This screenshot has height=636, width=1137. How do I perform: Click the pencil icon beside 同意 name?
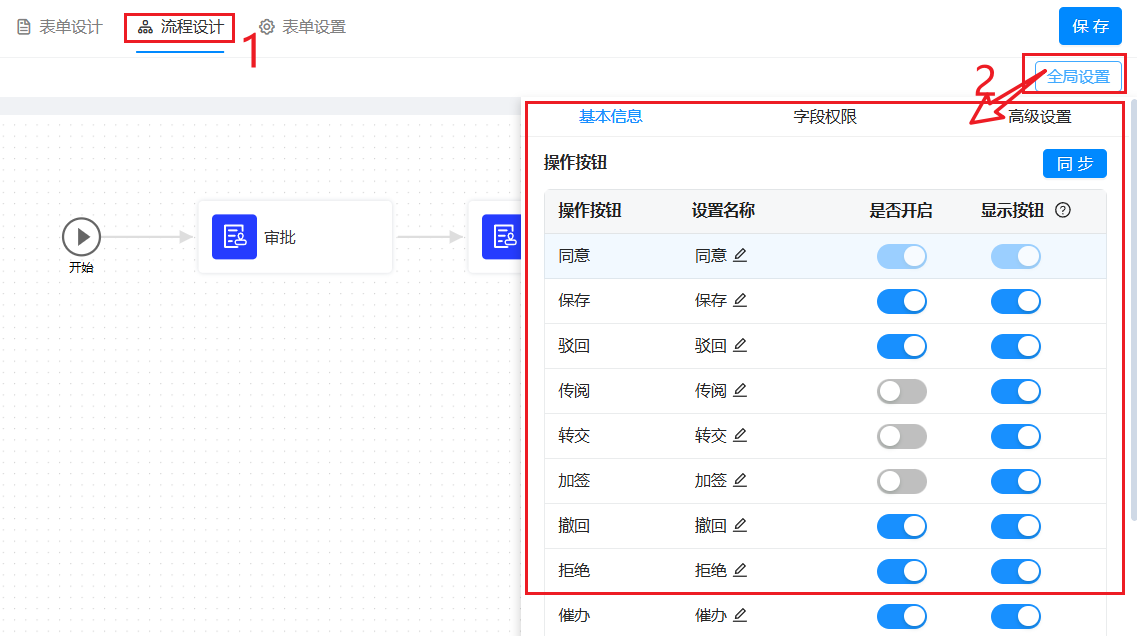(740, 256)
